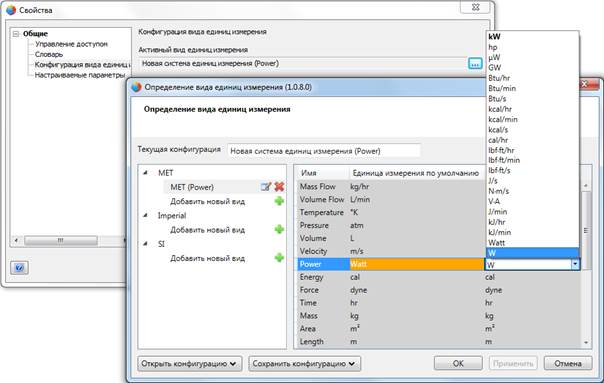Click the highlighted Watt default unit cell
Viewport: 604px width, 383px height.
416,264
